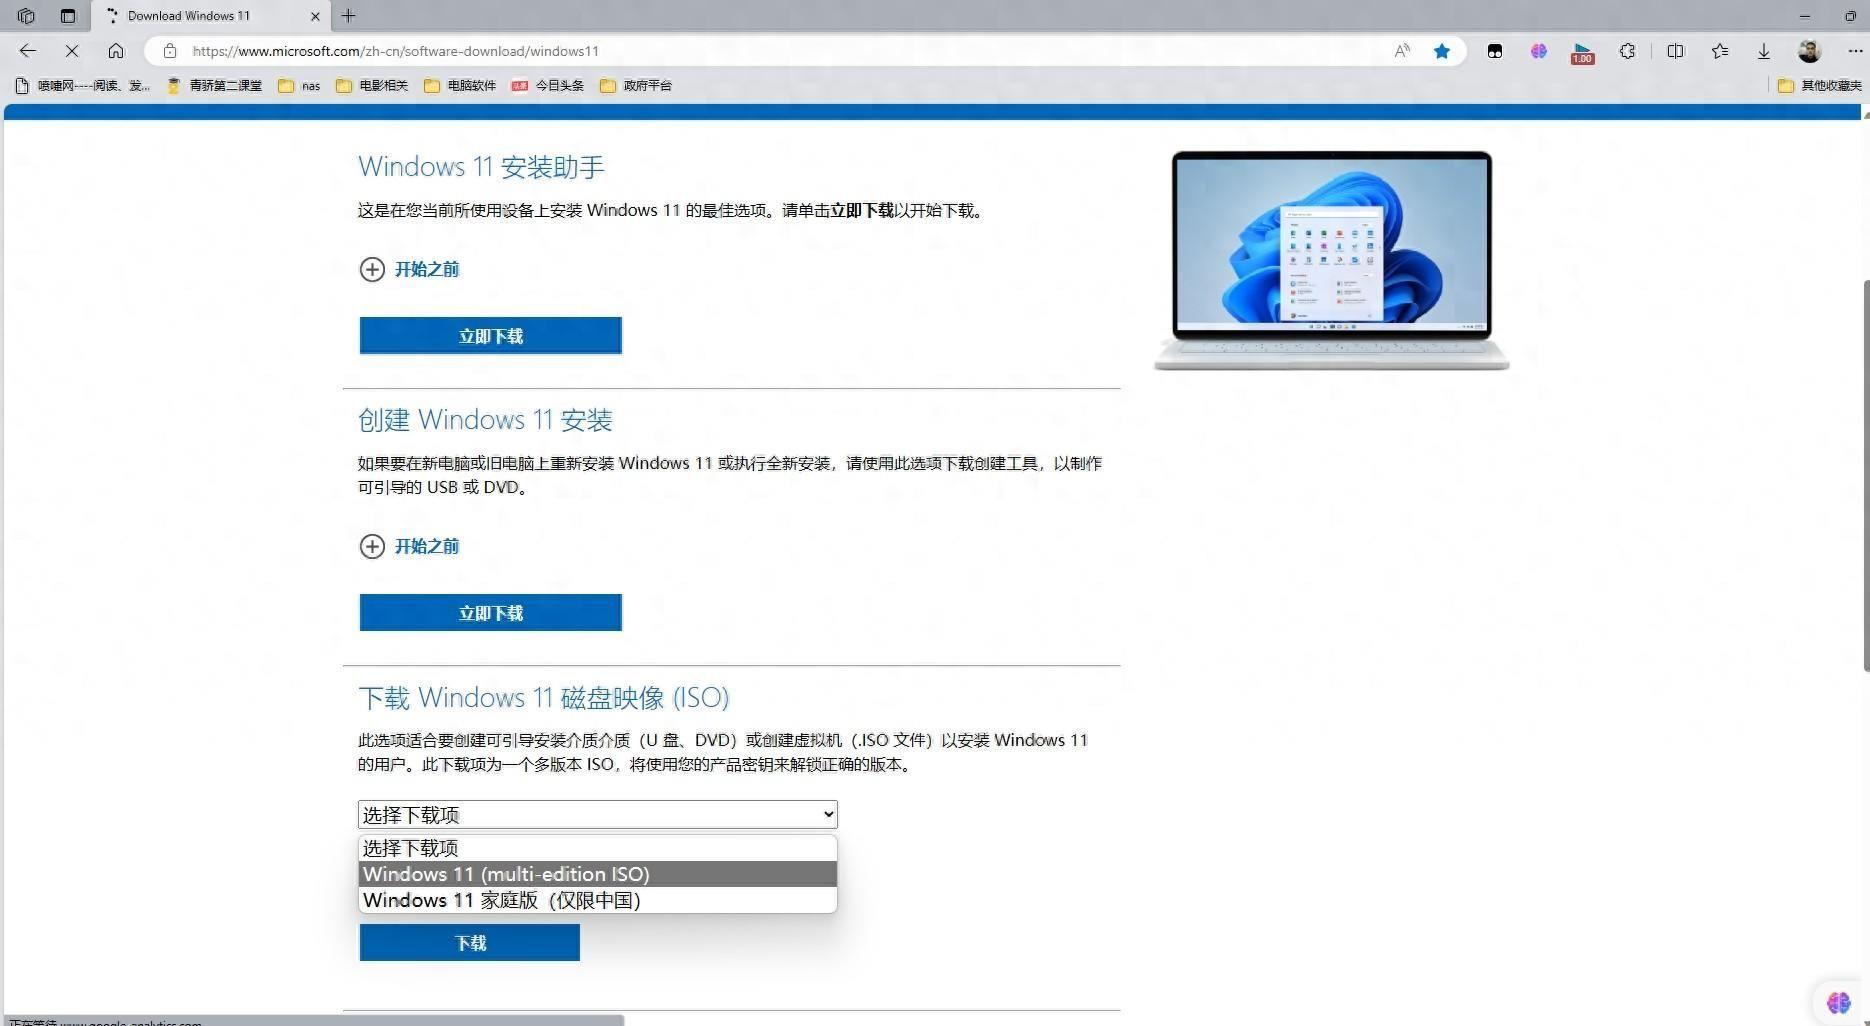Choose the 选择下载项 option in the list
This screenshot has height=1026, width=1870.
pos(598,848)
